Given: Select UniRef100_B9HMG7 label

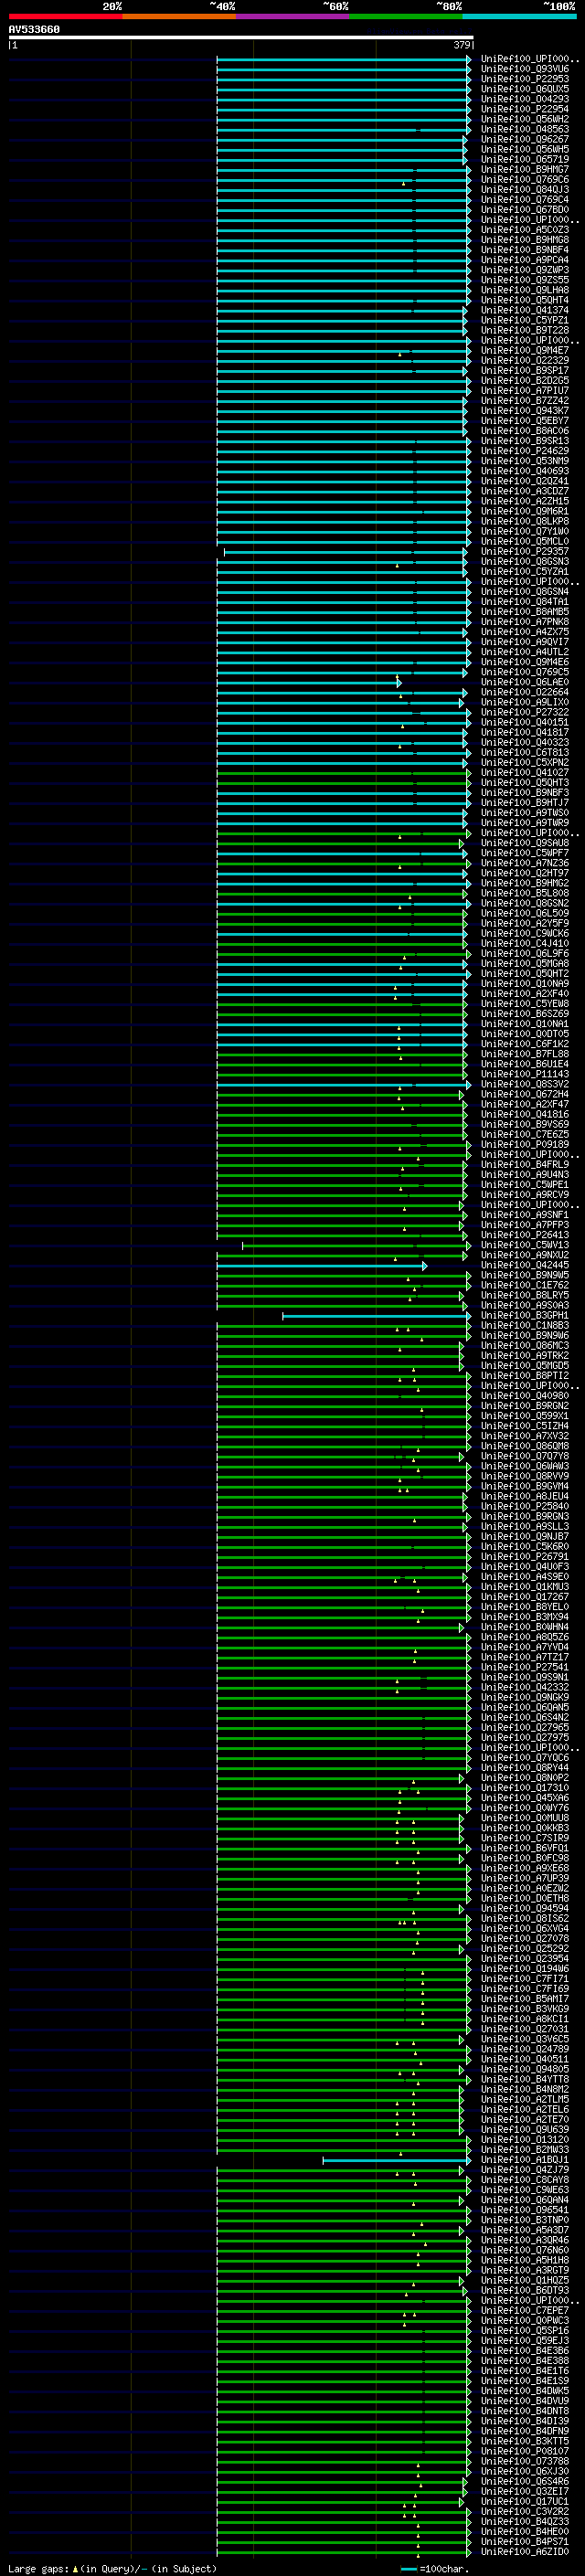Looking at the screenshot, I should (x=524, y=169).
